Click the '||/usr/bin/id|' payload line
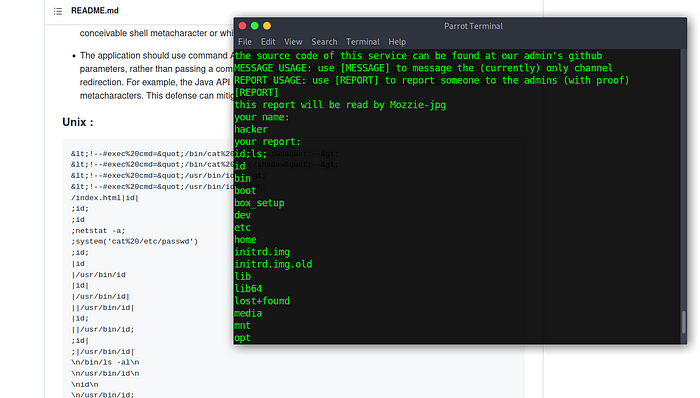The height and width of the screenshot is (398, 700). (103, 307)
